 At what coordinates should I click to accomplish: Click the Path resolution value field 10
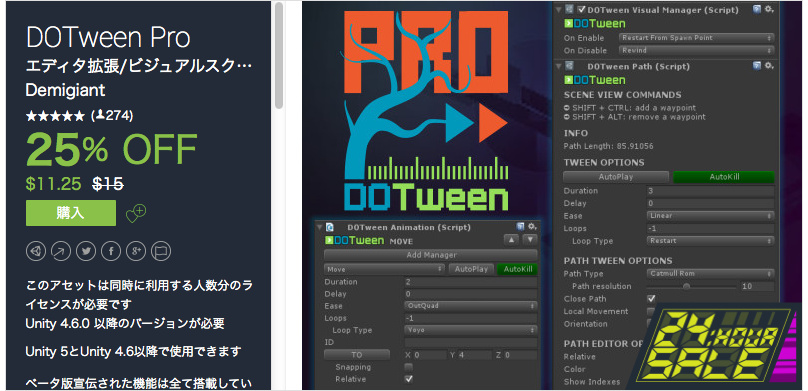click(758, 286)
